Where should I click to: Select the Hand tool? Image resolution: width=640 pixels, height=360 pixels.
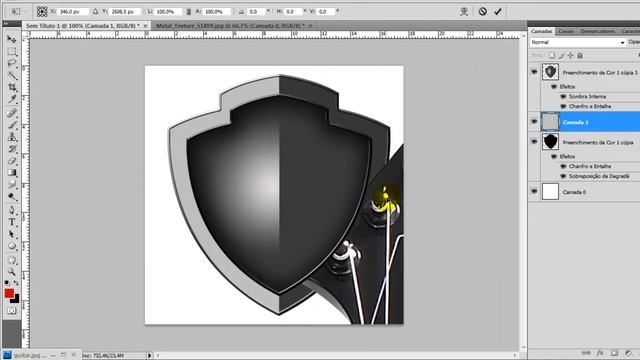point(12,260)
